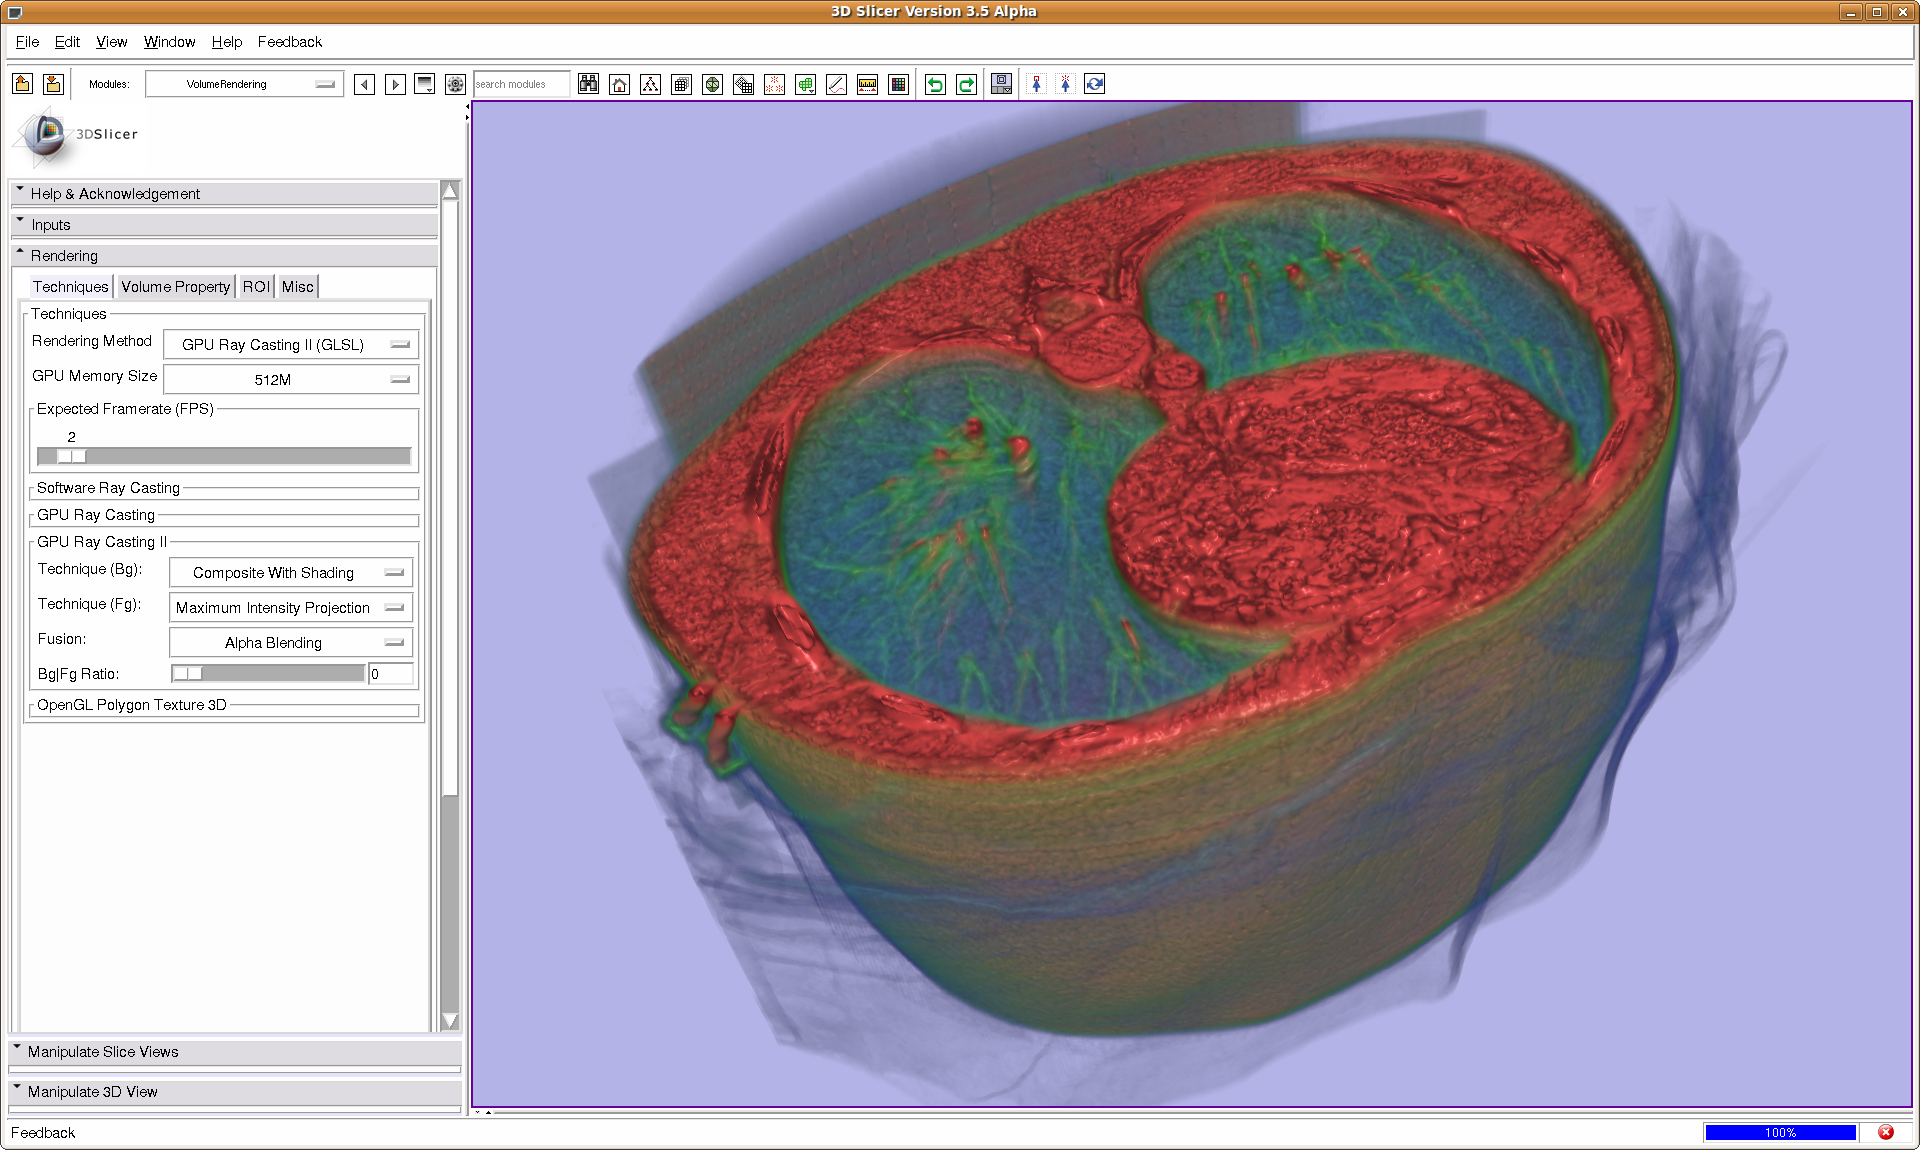Open the Rendering Method dropdown
1920x1150 pixels.
(290, 345)
